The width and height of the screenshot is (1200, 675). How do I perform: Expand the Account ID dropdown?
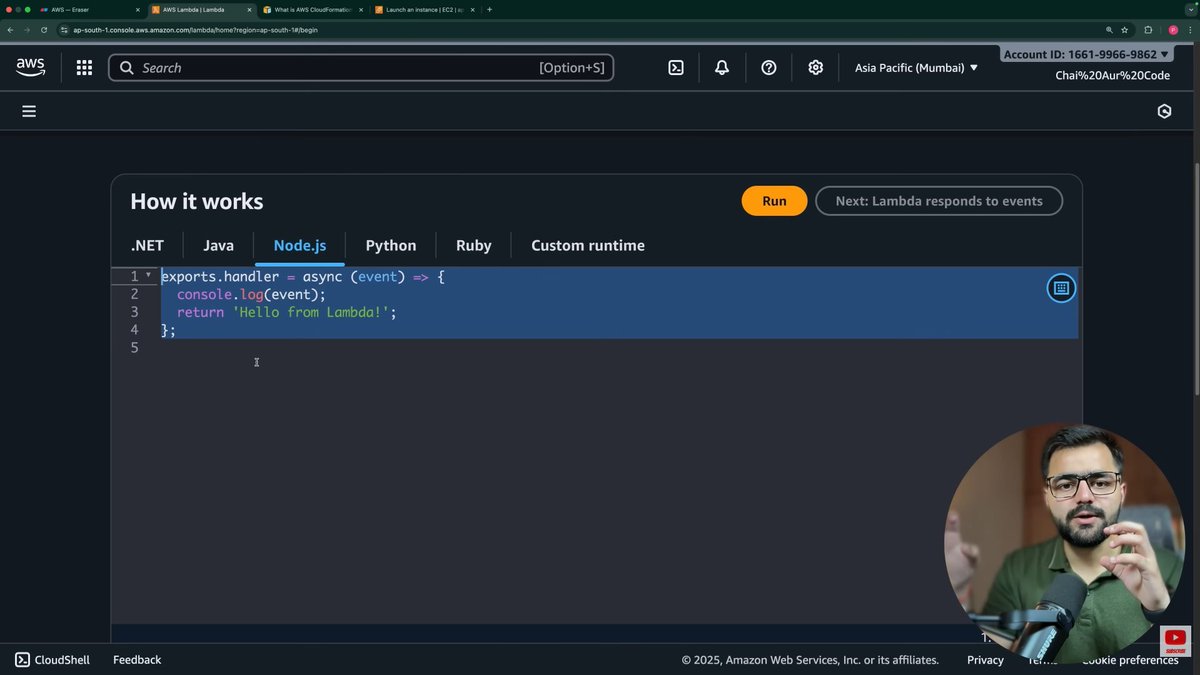click(1087, 55)
